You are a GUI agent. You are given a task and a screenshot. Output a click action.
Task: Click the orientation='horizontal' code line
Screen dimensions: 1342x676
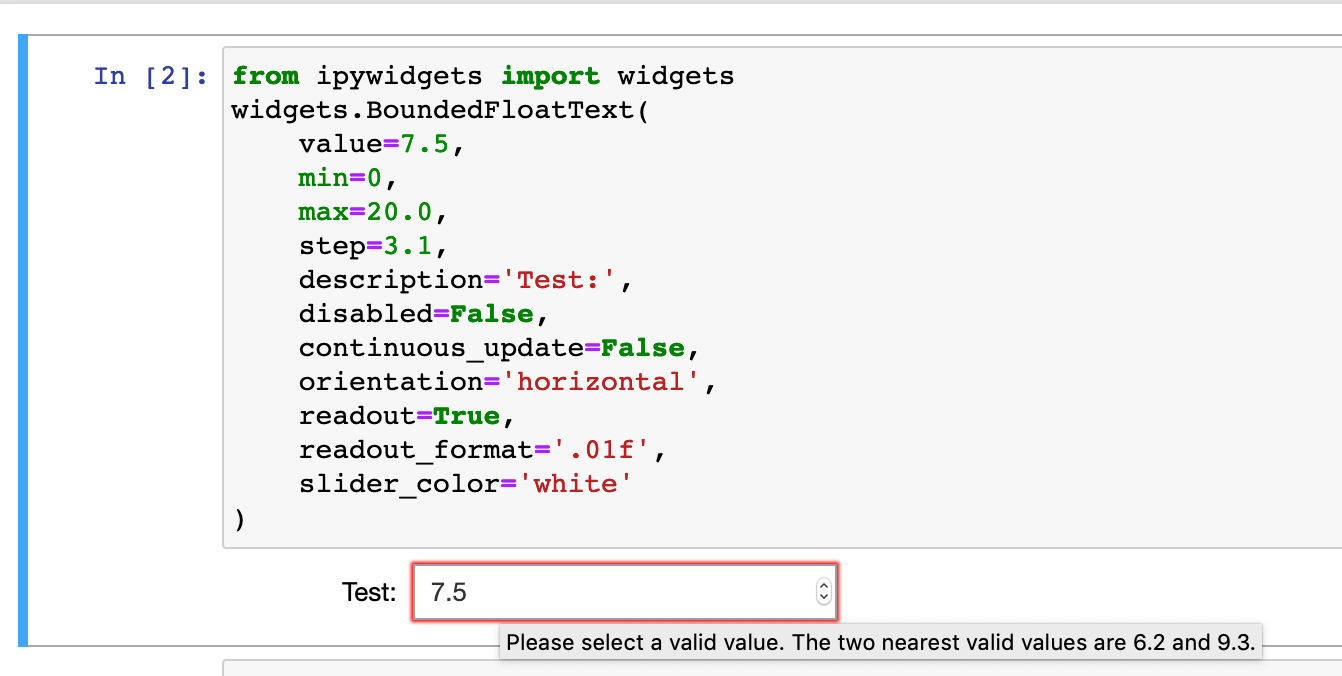[508, 382]
